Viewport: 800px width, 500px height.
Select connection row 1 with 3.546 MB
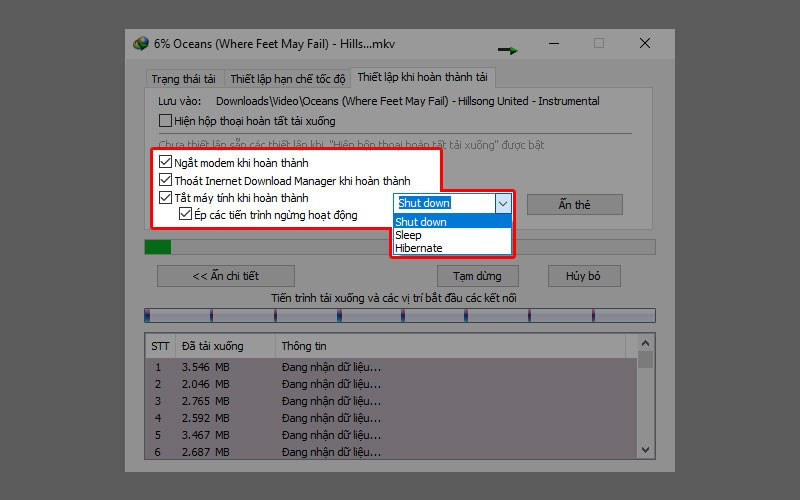pos(391,367)
